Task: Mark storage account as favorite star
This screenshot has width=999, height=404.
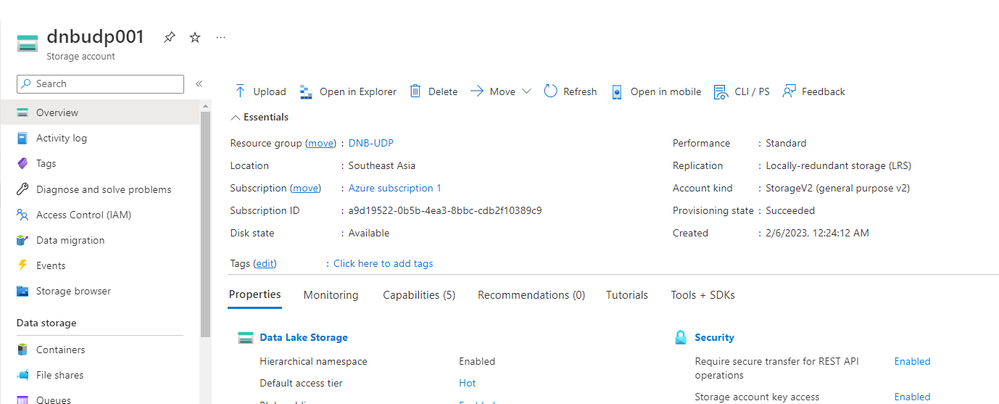Action: (x=195, y=37)
